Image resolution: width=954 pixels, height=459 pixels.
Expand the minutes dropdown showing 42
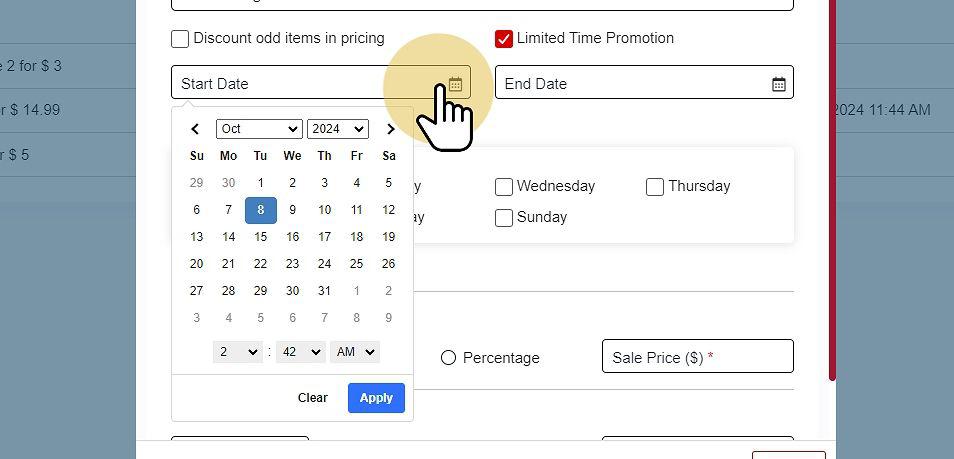pos(300,352)
